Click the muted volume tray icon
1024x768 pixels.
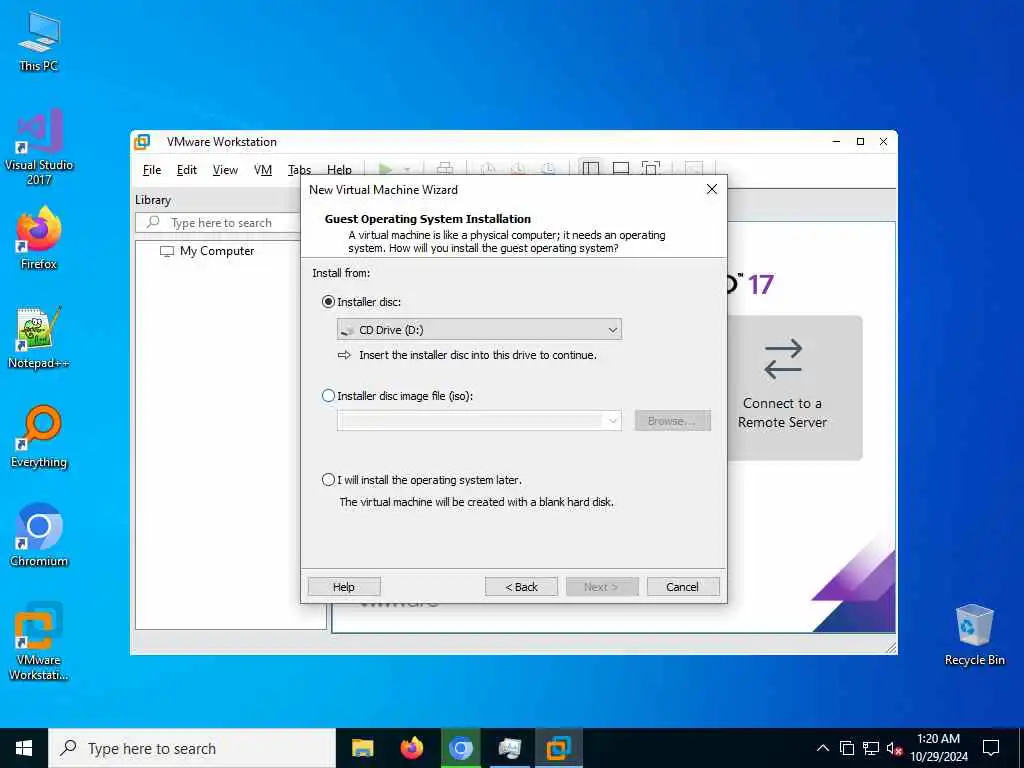tap(895, 748)
